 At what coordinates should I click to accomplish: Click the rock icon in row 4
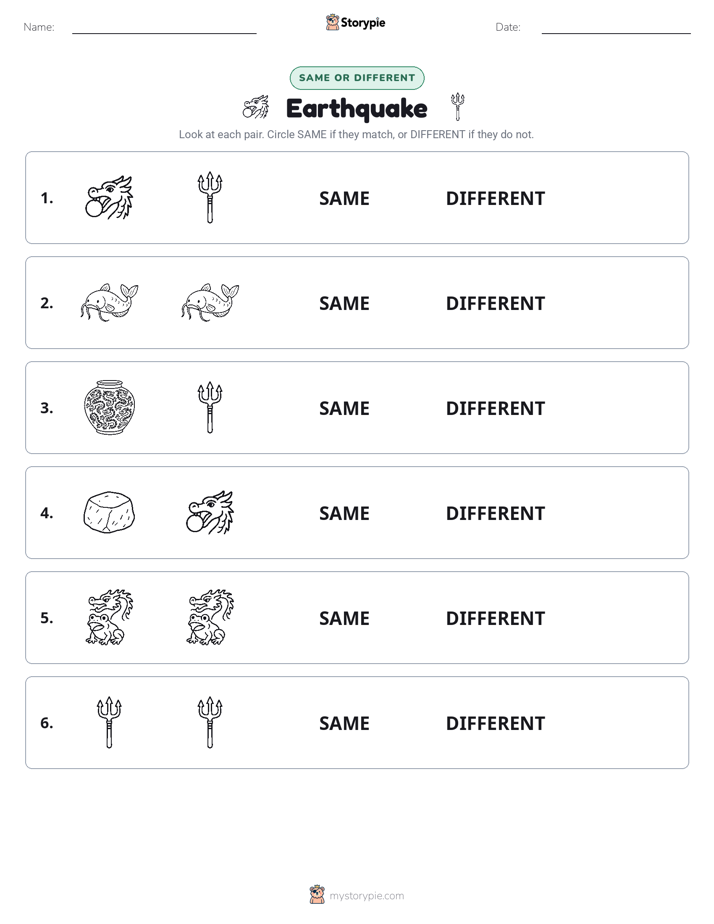pyautogui.click(x=109, y=512)
